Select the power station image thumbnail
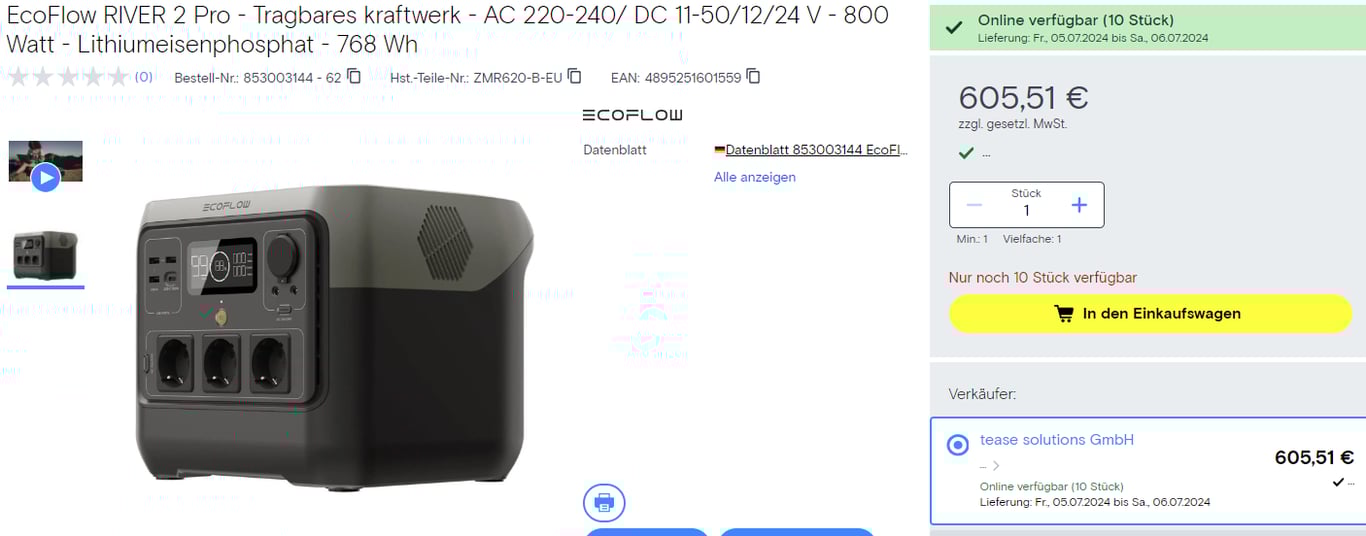The width and height of the screenshot is (1366, 536). (45, 256)
